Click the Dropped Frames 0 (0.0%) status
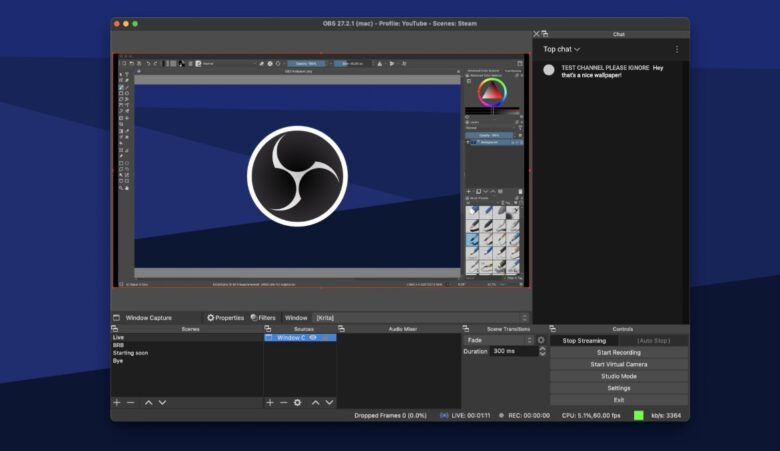Image resolution: width=780 pixels, height=451 pixels. 390,415
